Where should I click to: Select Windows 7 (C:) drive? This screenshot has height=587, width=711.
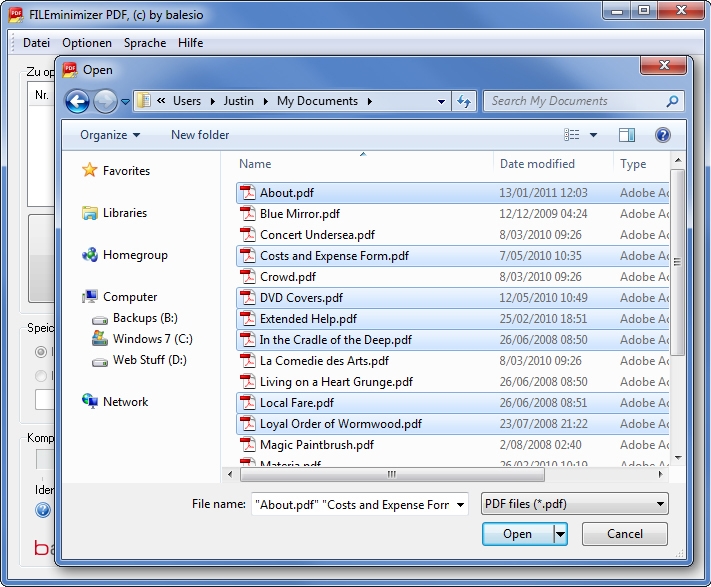[152, 339]
